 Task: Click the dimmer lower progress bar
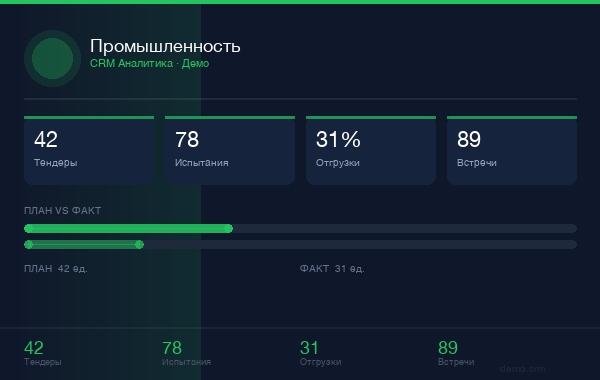point(300,245)
